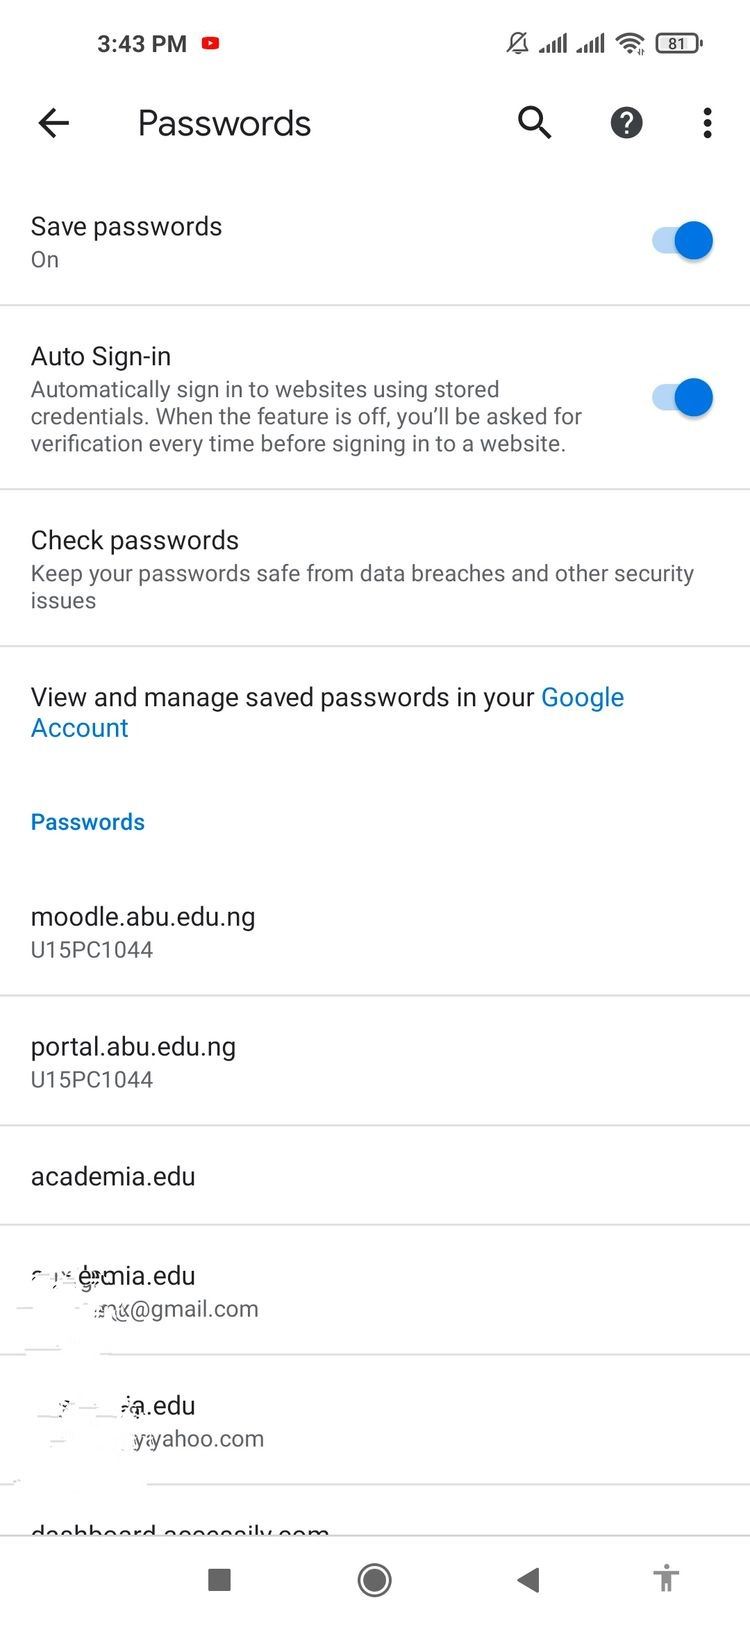Screen dimensions: 750x1625
Task: Tap the YouTube notification icon in status bar
Action: point(210,43)
